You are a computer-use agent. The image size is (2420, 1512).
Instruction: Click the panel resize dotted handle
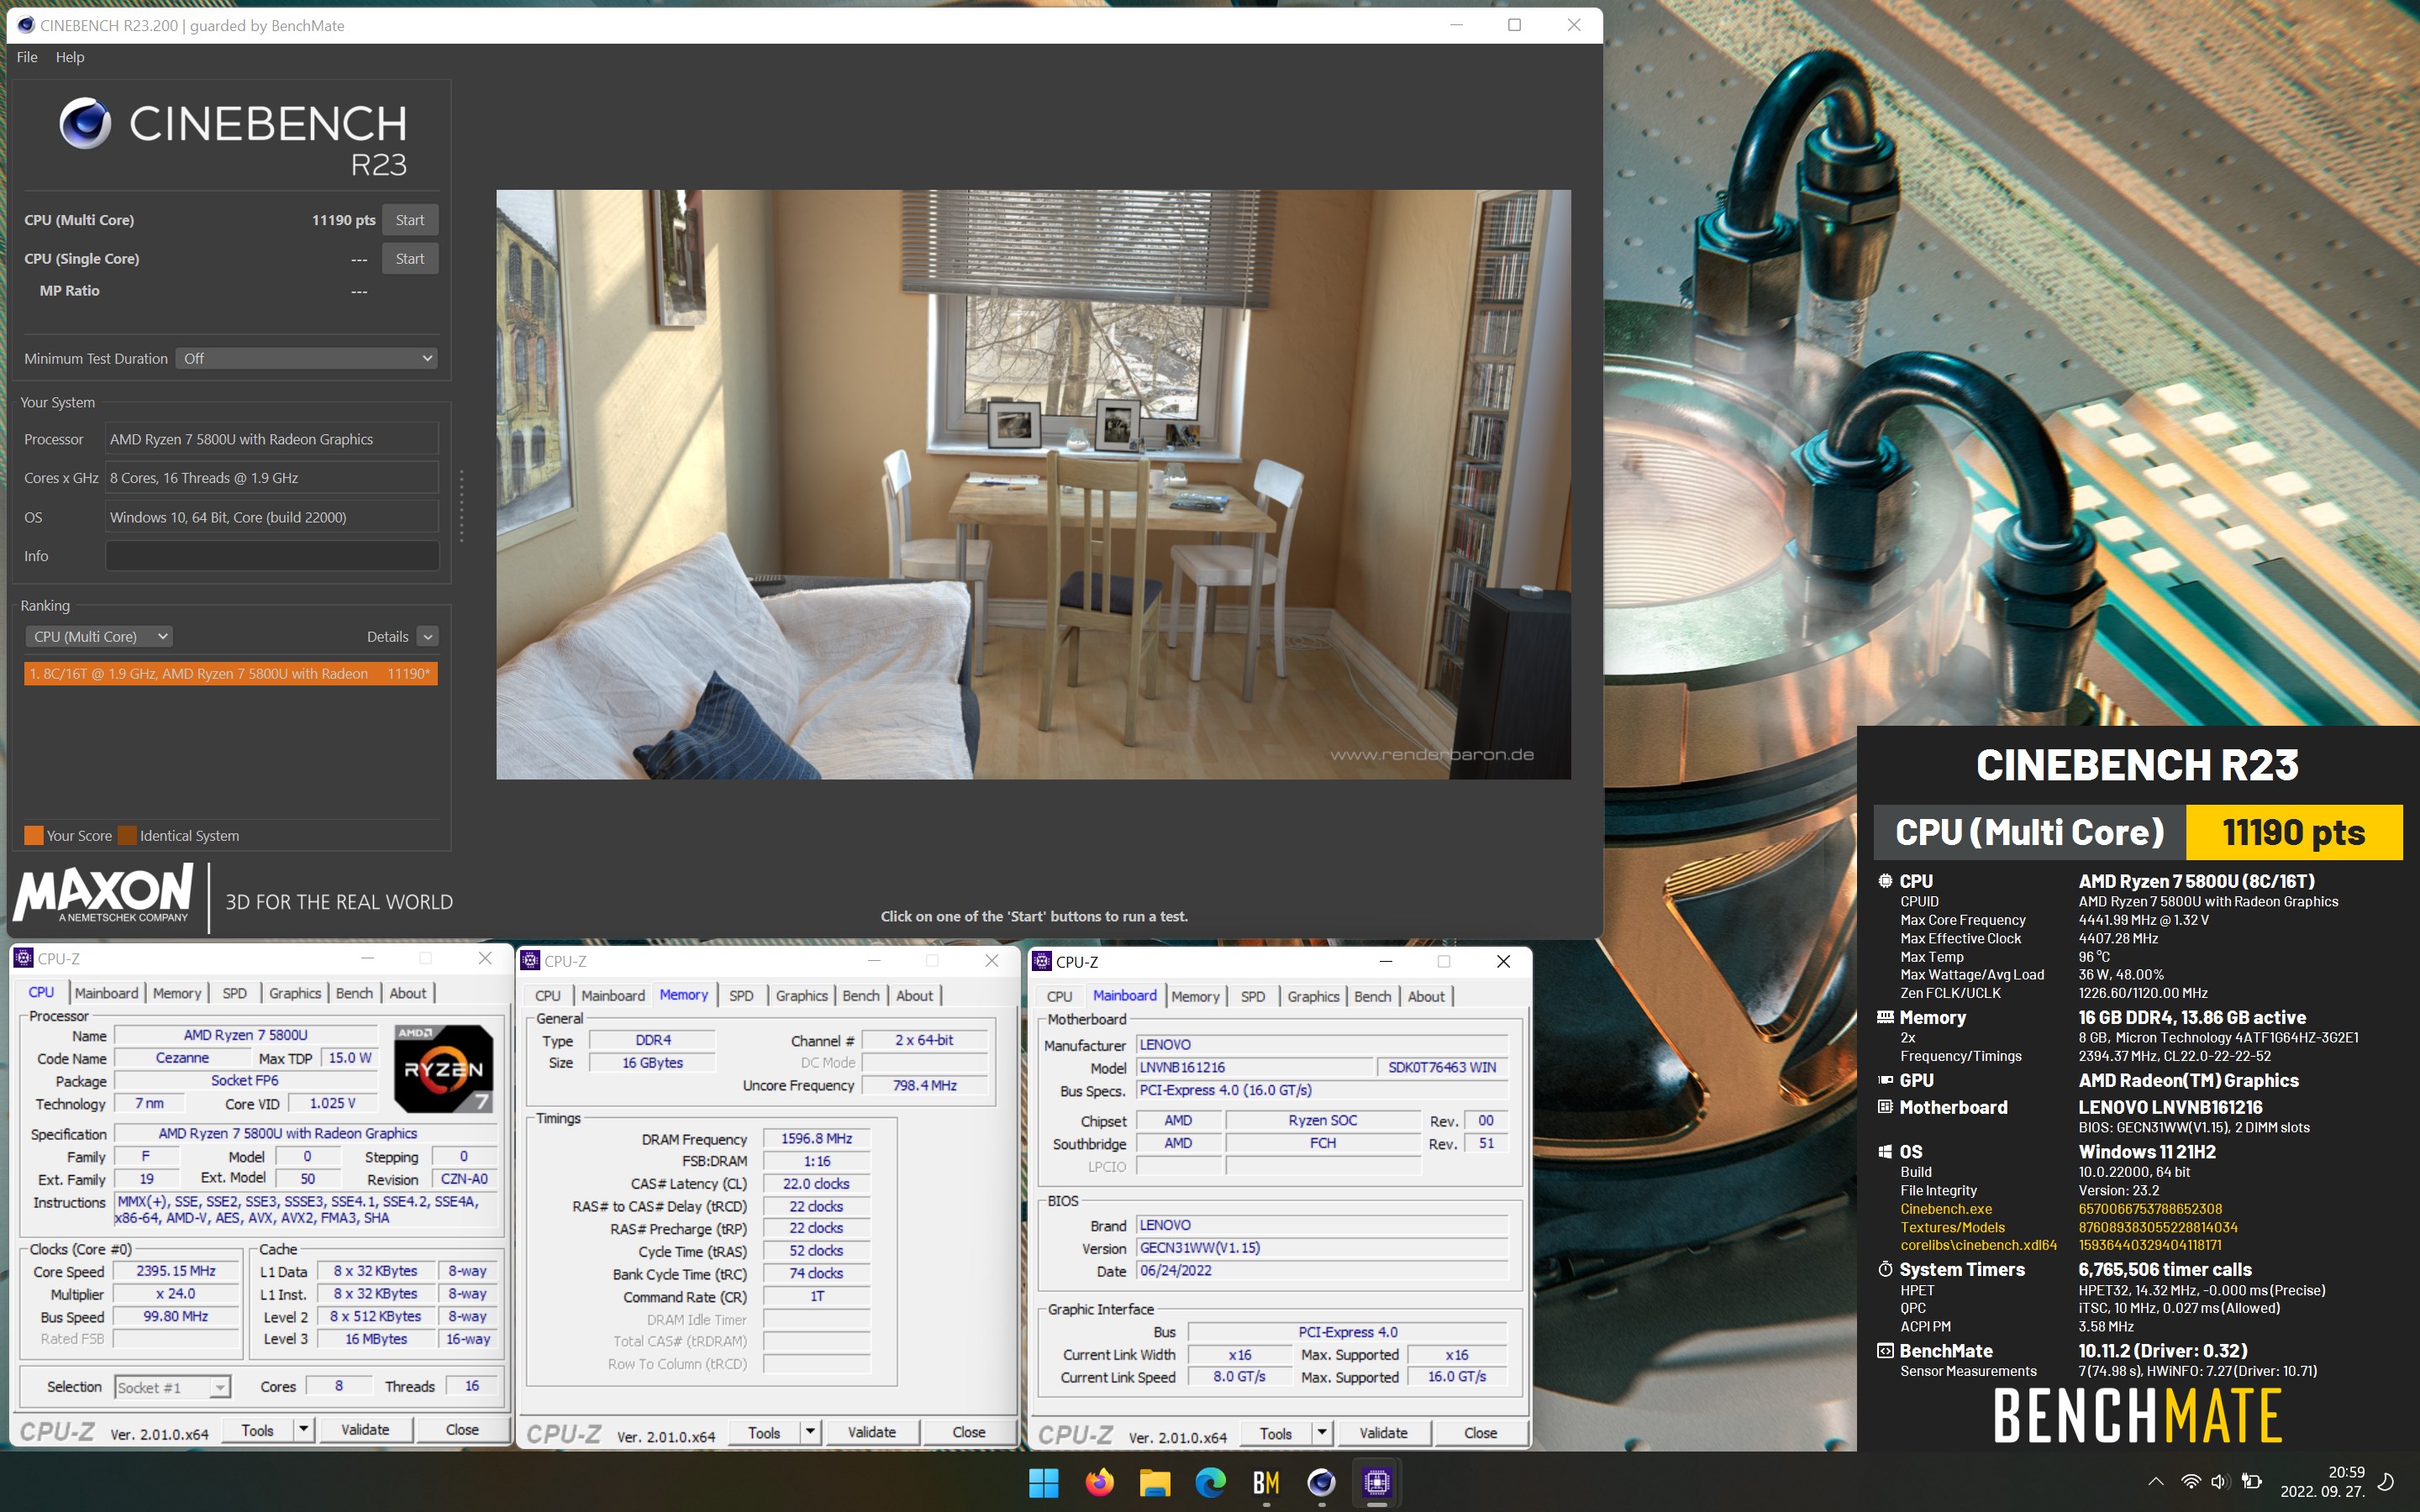click(461, 506)
